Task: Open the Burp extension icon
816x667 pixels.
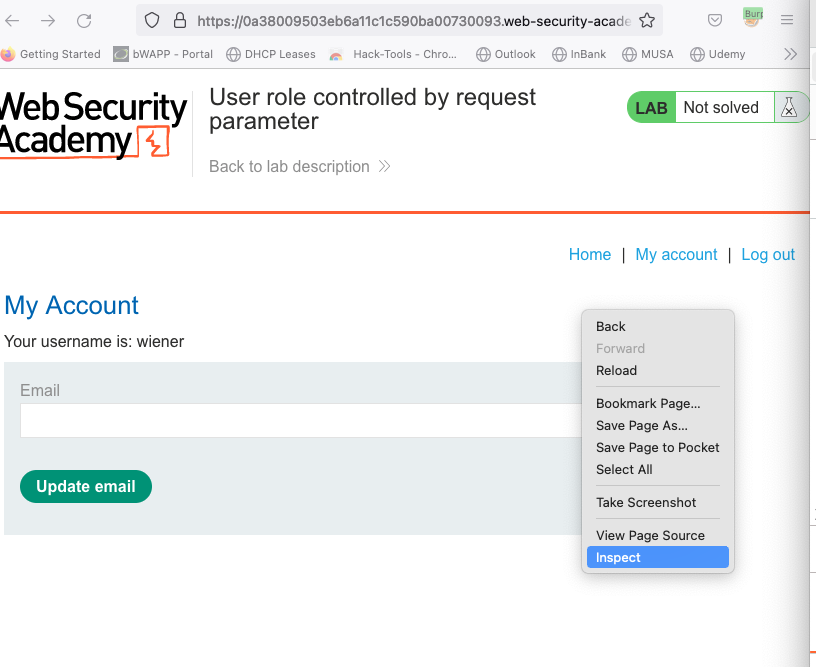Action: tap(752, 19)
